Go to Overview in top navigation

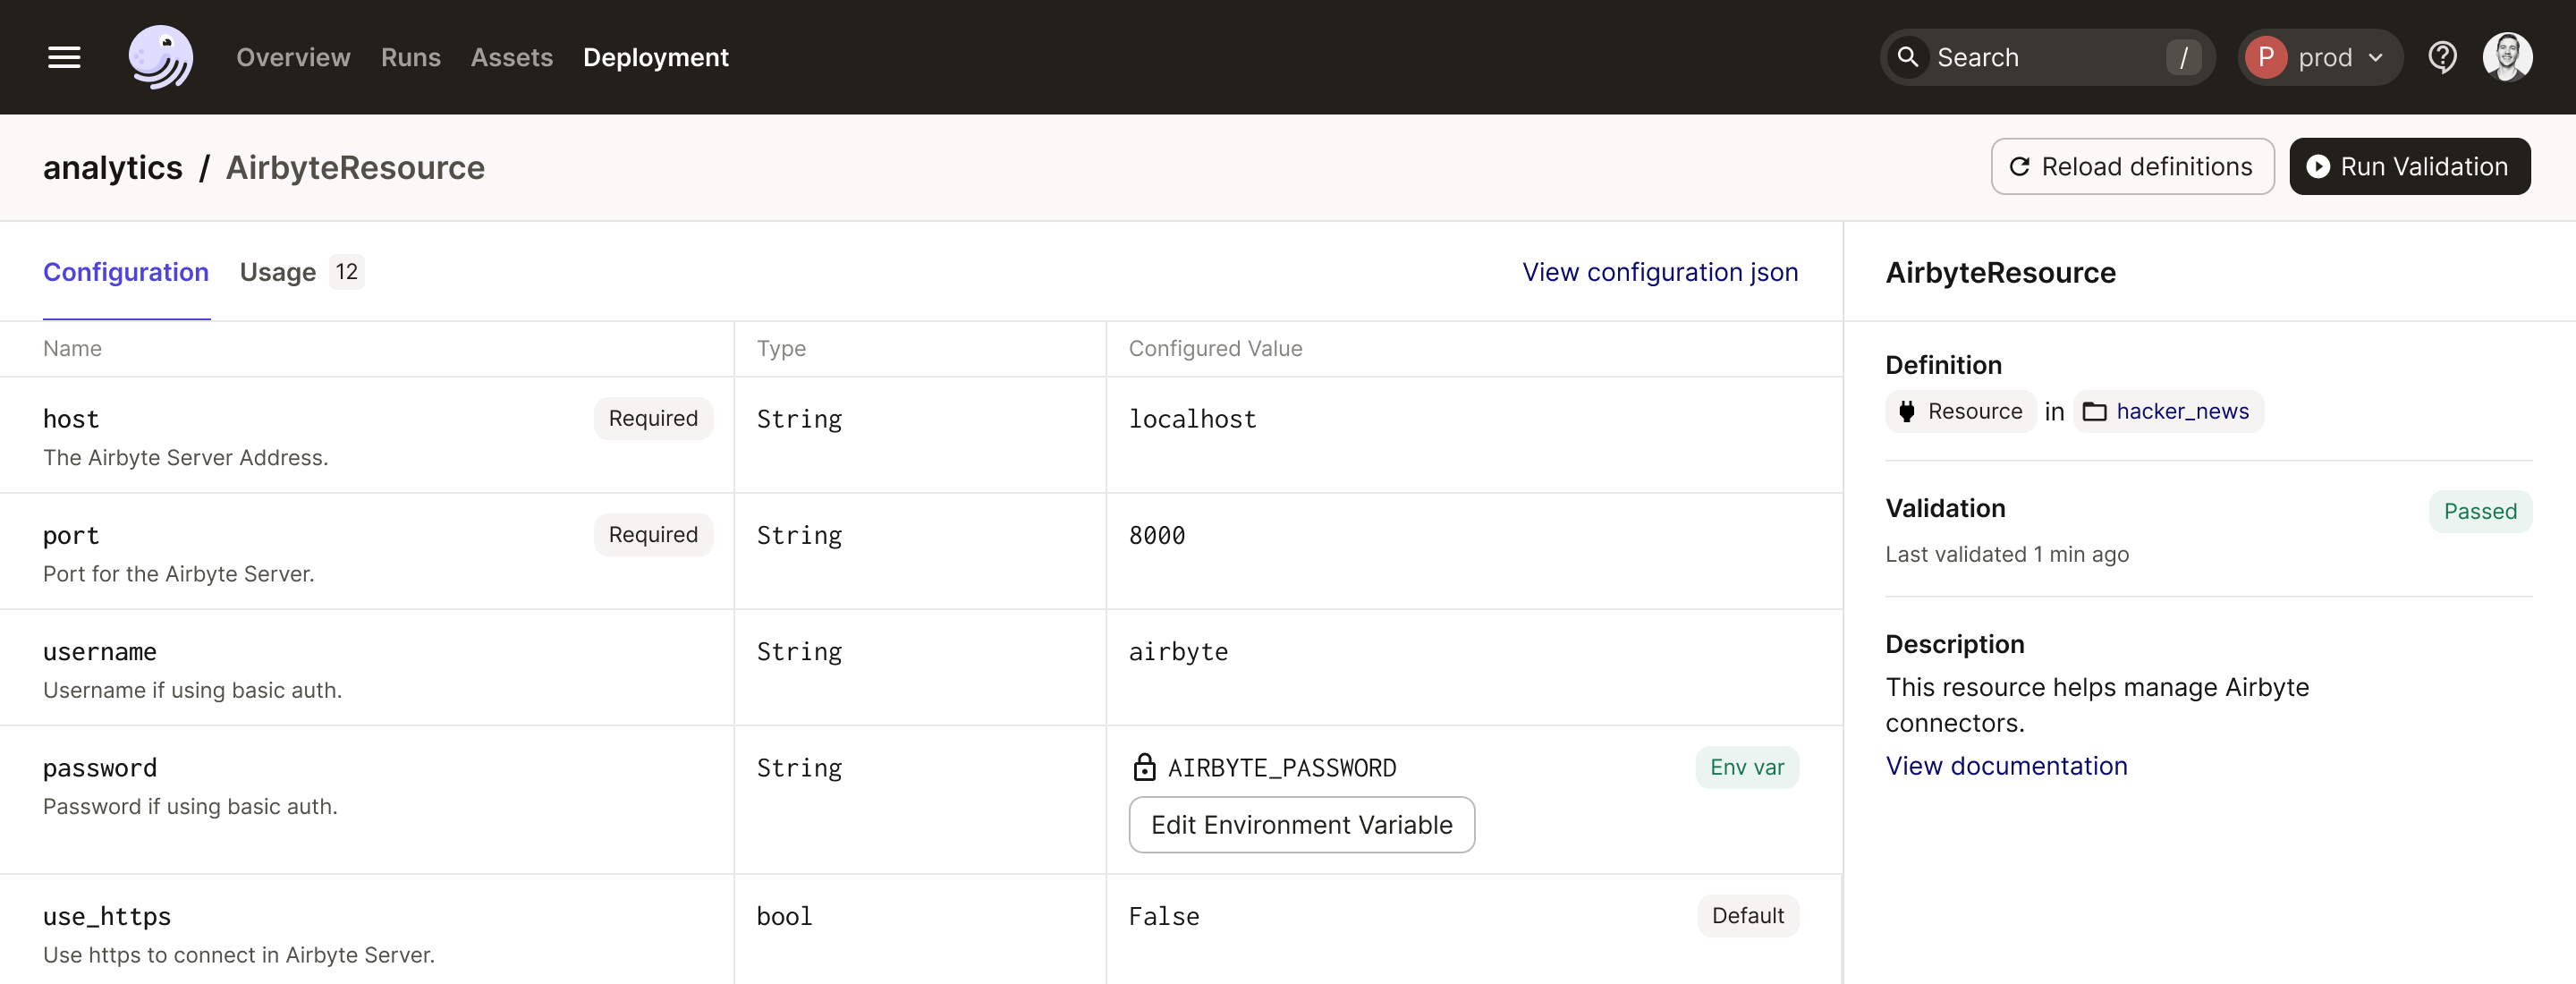click(293, 57)
